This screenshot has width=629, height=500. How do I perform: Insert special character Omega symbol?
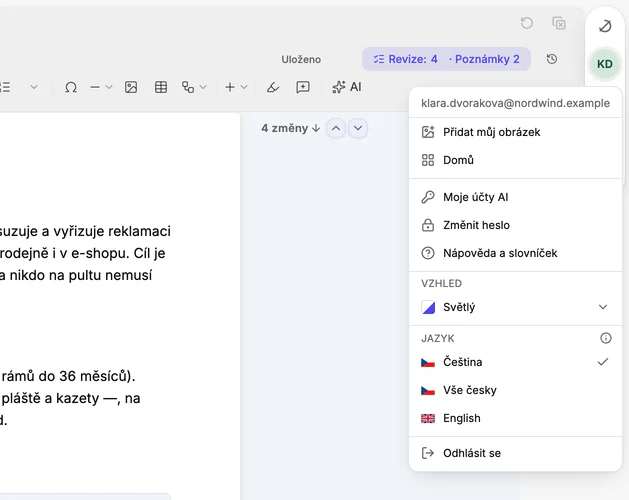click(71, 87)
